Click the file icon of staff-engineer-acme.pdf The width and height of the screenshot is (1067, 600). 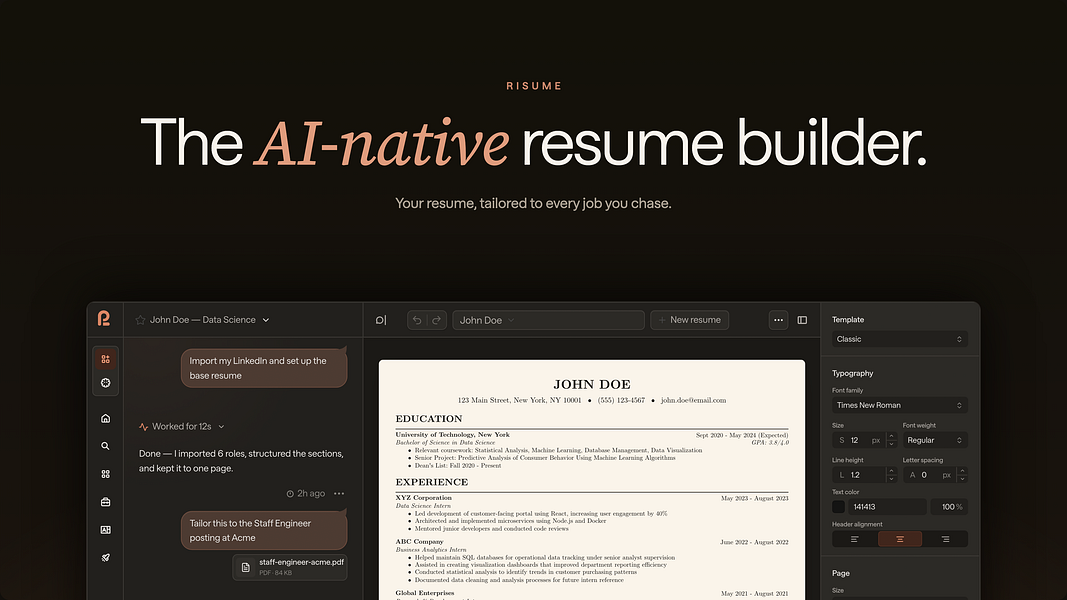pos(246,567)
